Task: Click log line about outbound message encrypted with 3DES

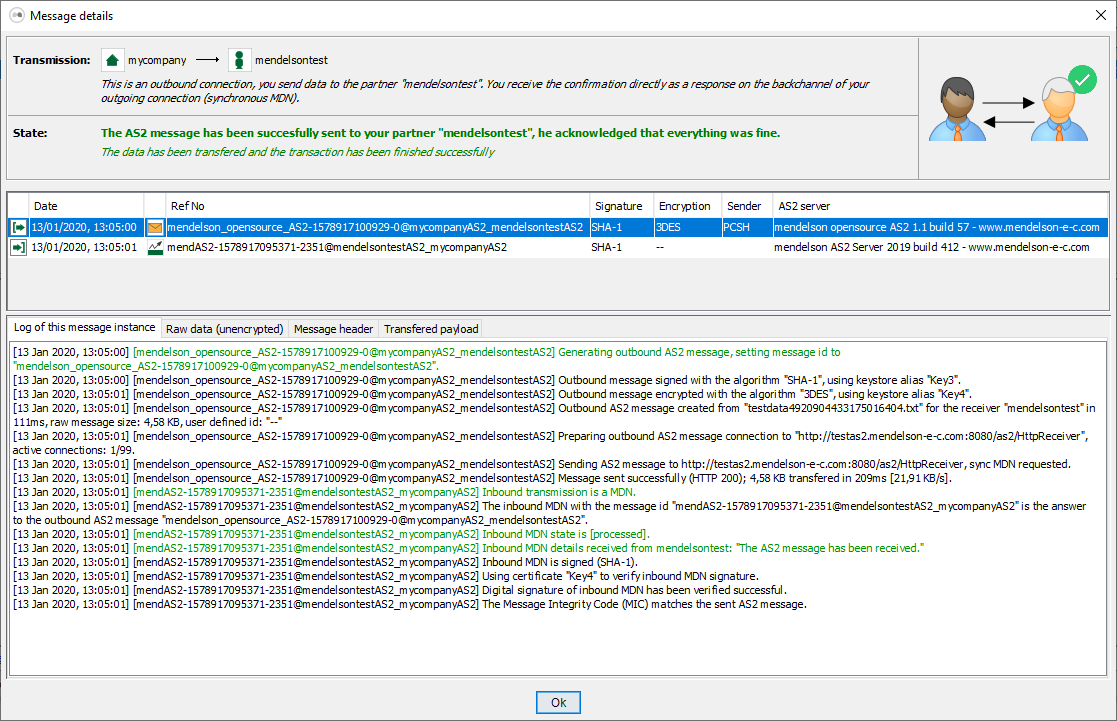Action: [492, 394]
